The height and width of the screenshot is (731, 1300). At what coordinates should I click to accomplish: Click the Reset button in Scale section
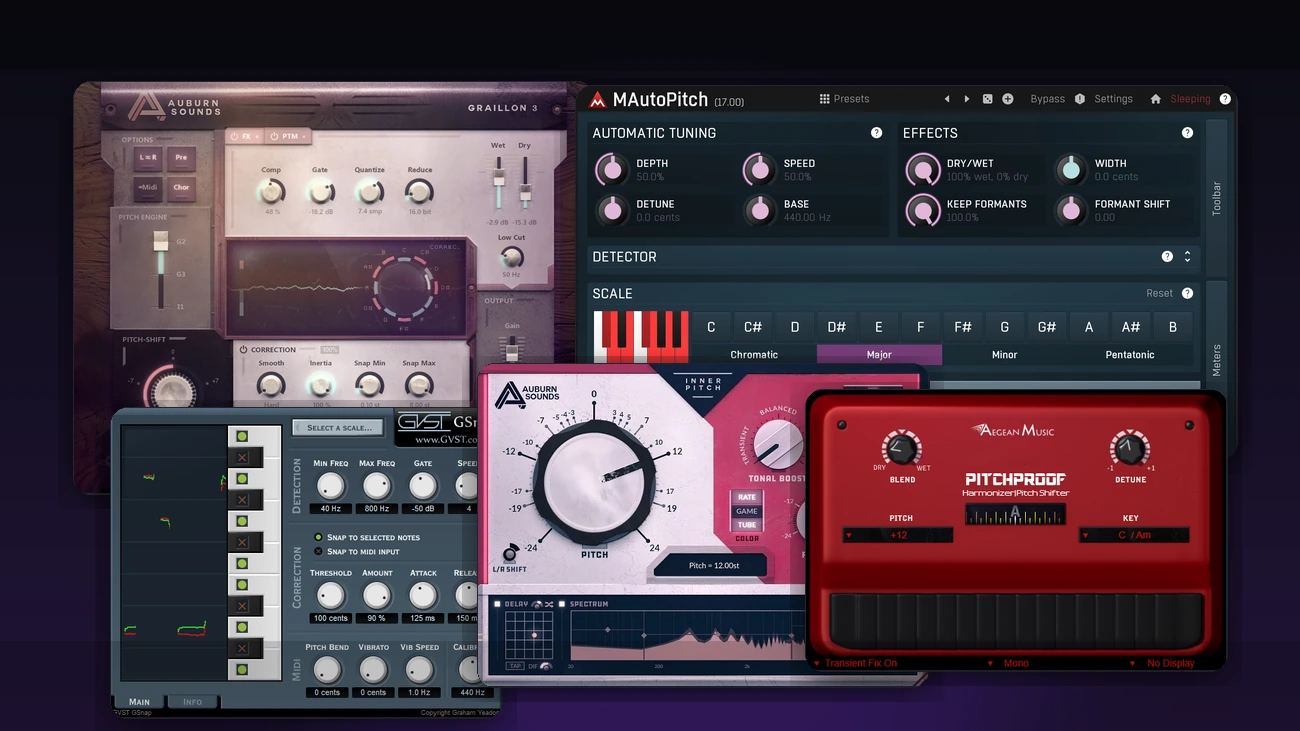point(1159,293)
